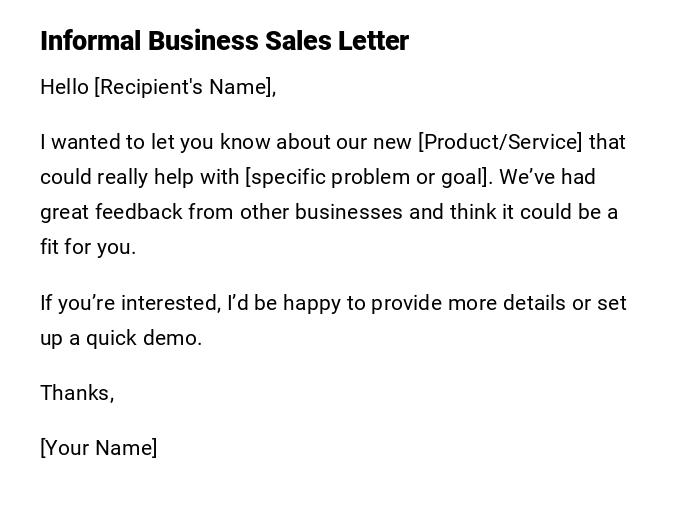Click the [specific problem or goal] placeholder
The image size is (700, 510).
click(x=368, y=177)
